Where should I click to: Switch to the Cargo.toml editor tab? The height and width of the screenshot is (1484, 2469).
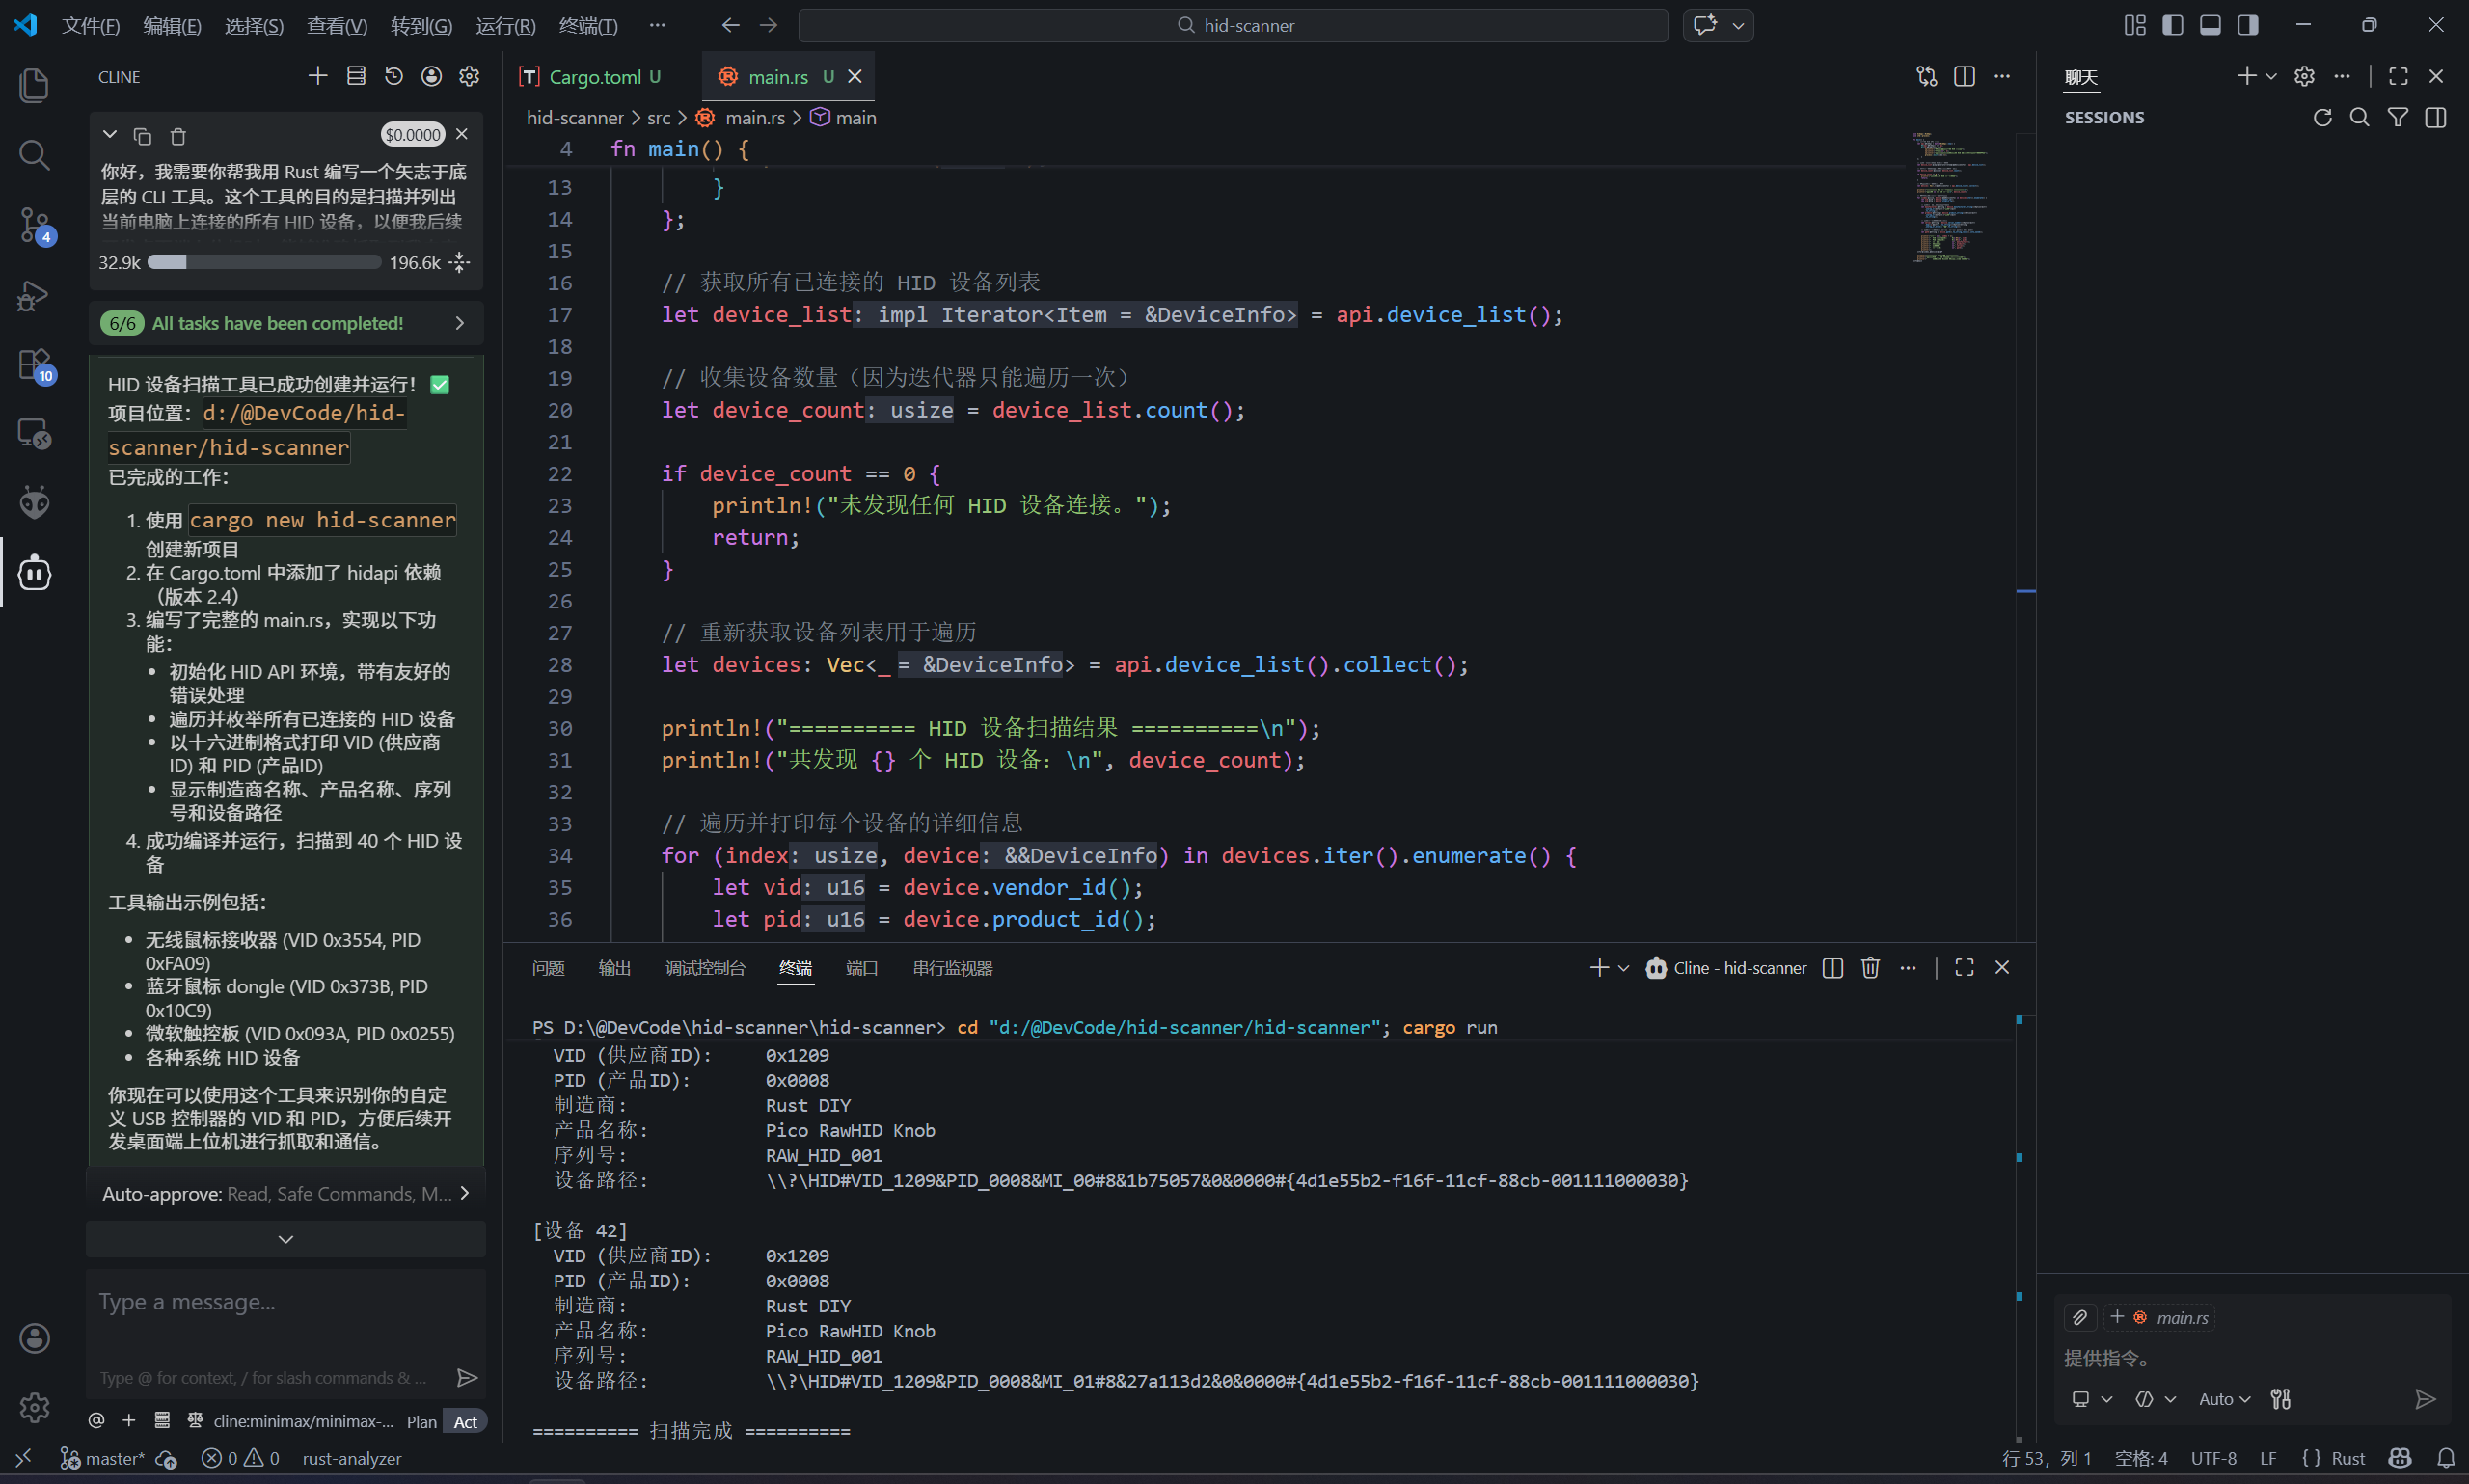coord(594,76)
